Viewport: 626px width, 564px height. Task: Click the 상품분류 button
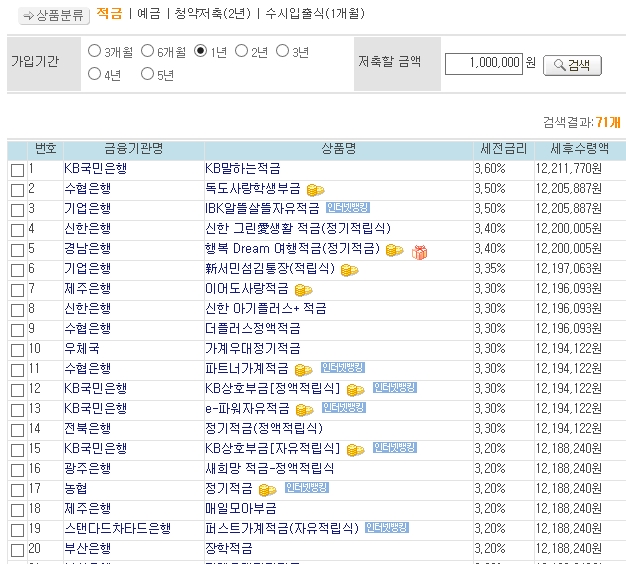(x=53, y=16)
